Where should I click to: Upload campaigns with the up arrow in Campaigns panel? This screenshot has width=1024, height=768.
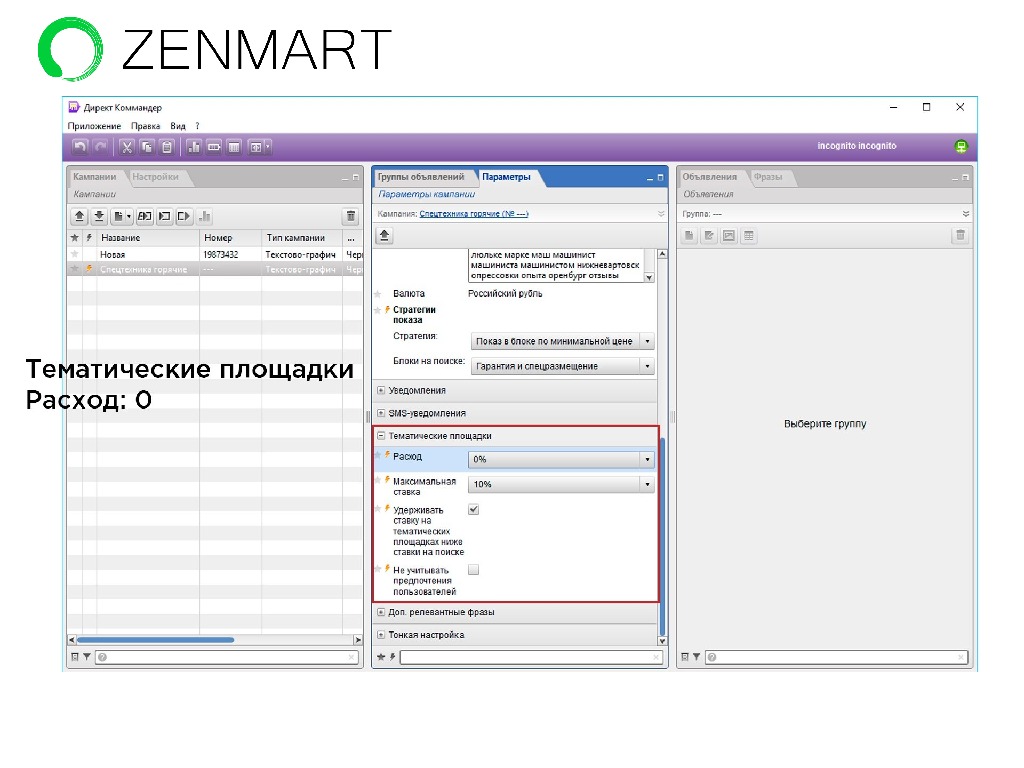[x=79, y=216]
